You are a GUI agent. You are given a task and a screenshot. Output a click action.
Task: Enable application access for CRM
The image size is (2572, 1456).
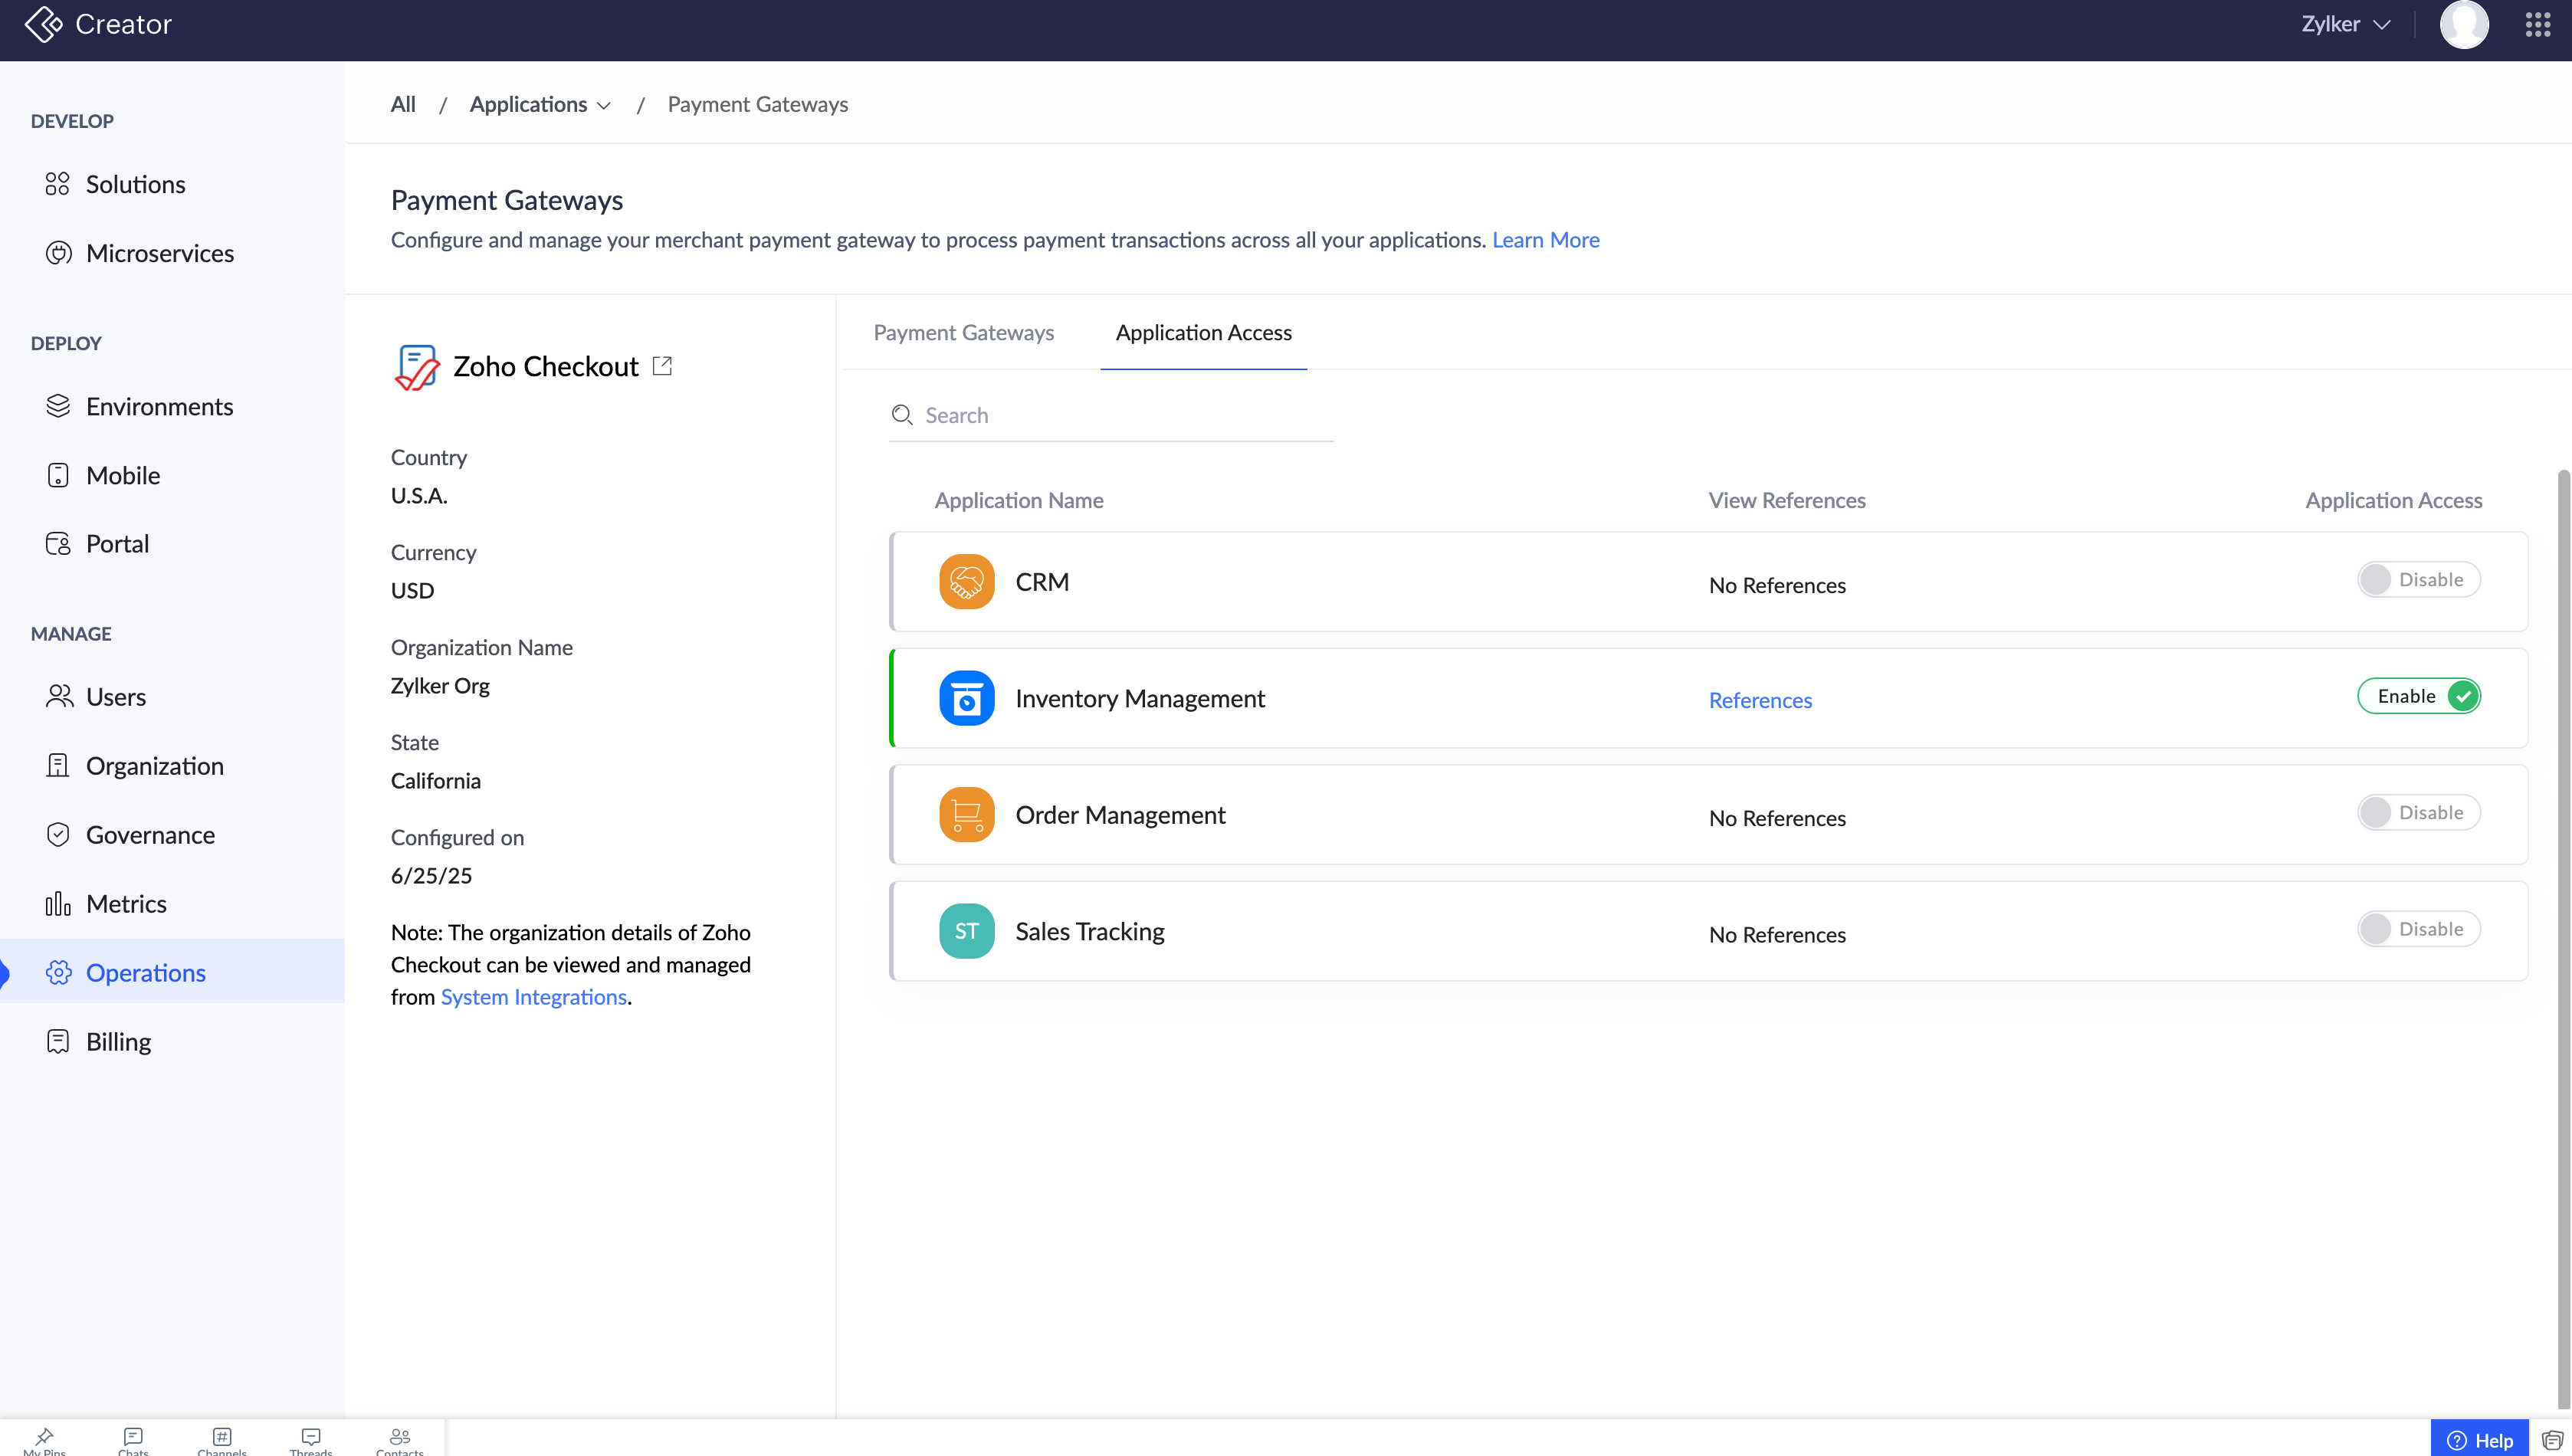2418,580
